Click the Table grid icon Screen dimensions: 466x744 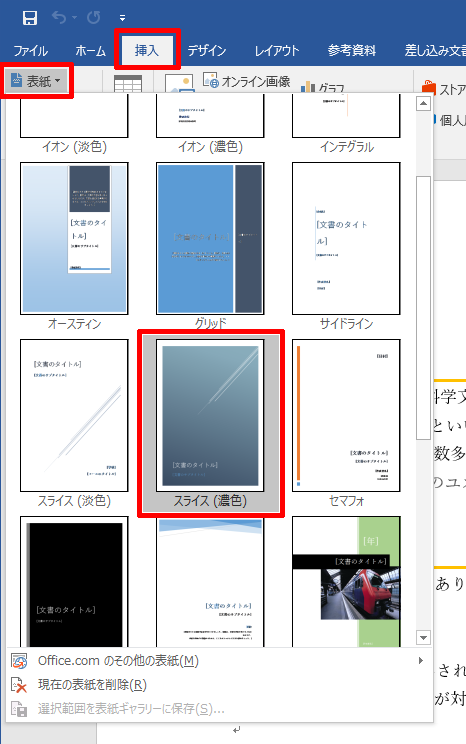click(128, 84)
